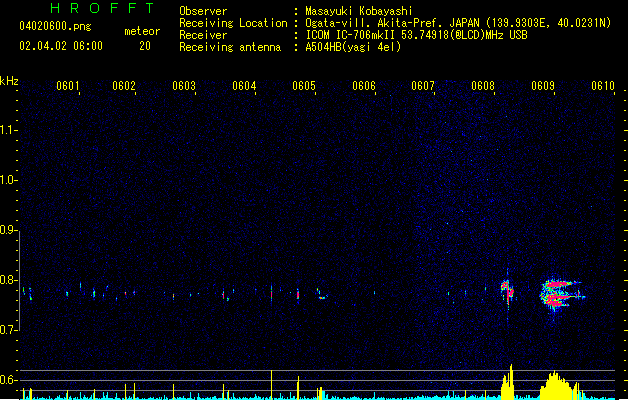Select the antenna value A504HB(yagi 4el)
The width and height of the screenshot is (629, 400).
click(353, 47)
